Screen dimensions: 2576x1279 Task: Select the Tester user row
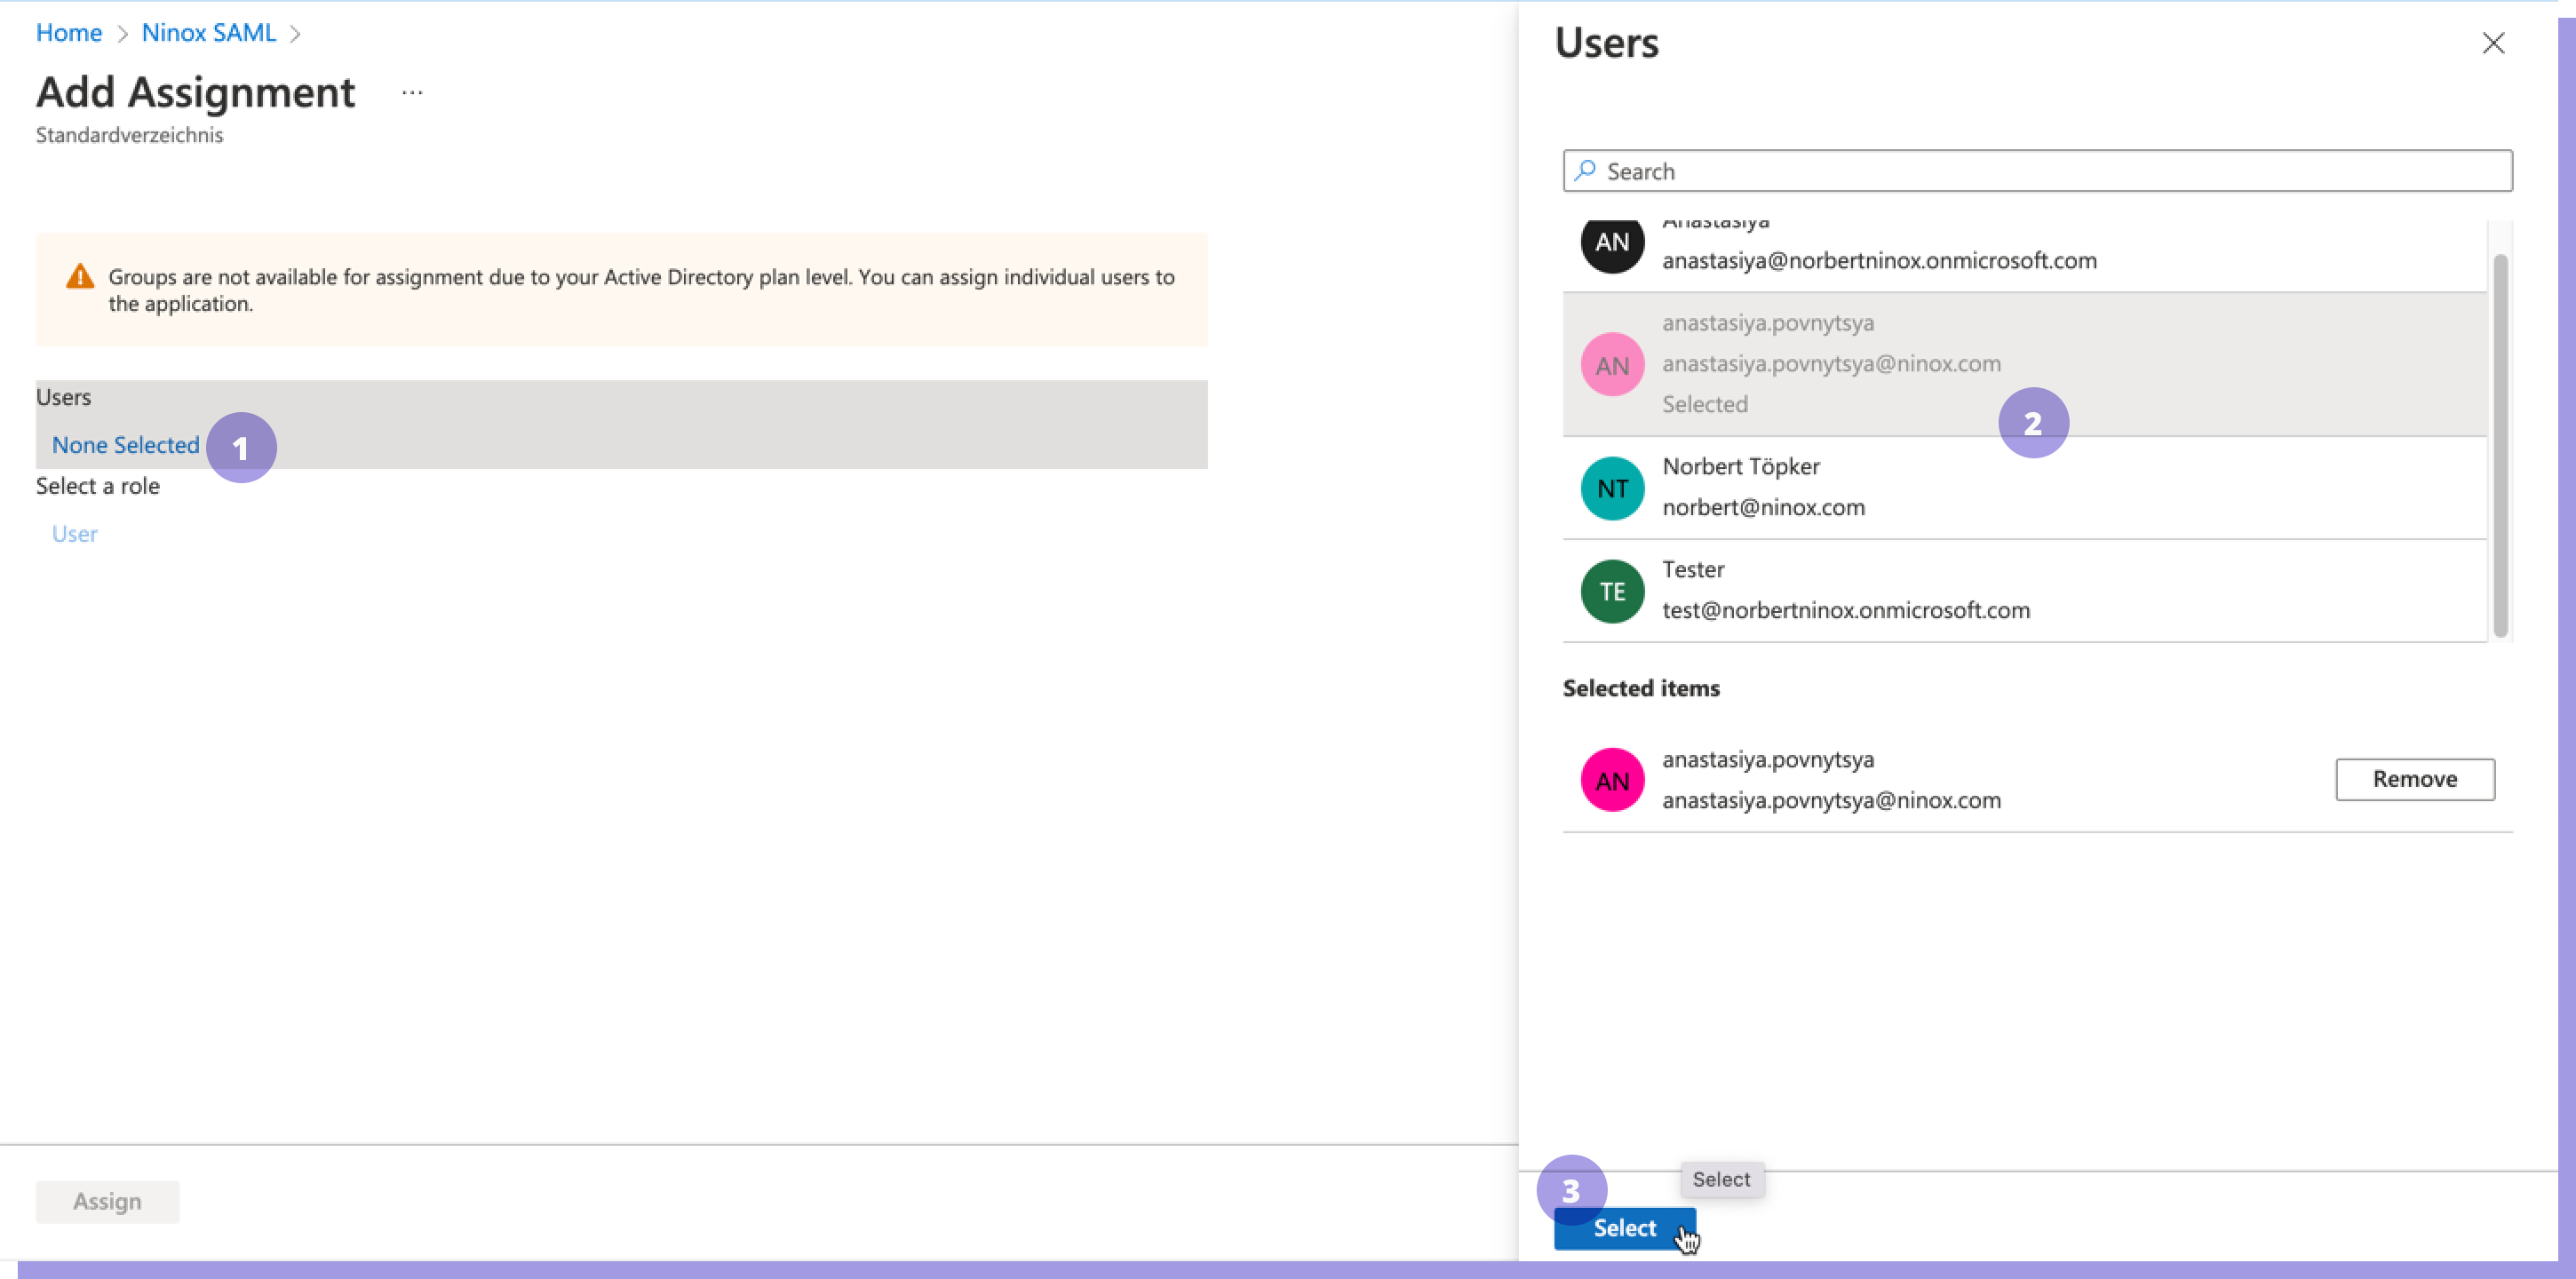tap(2024, 591)
